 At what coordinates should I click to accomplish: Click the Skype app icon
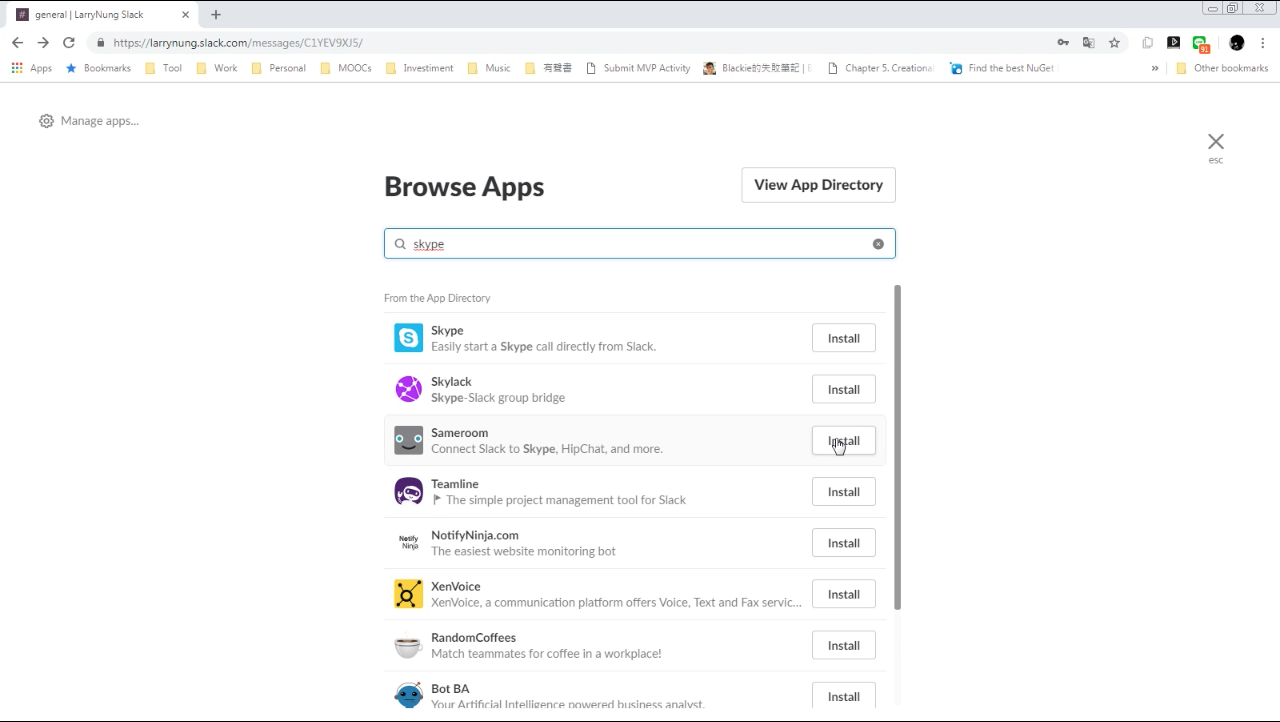click(408, 338)
